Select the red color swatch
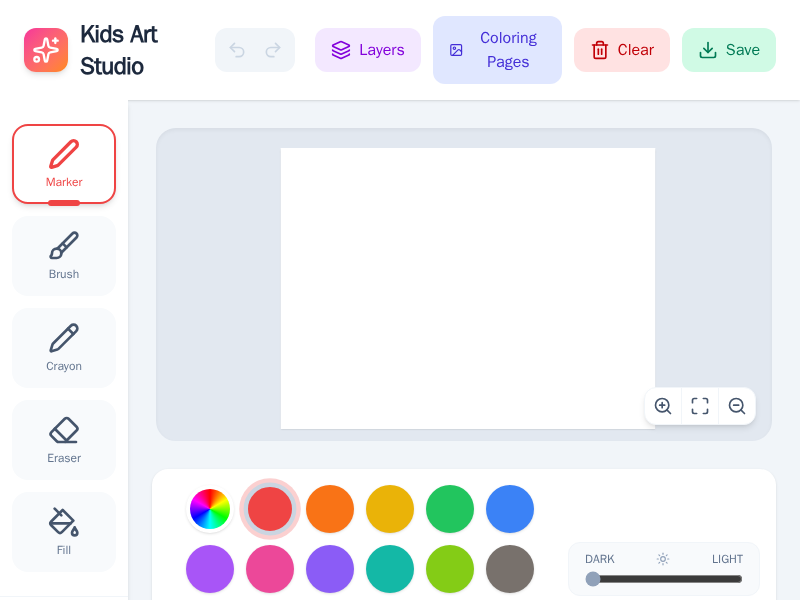800x600 pixels. pyautogui.click(x=270, y=509)
